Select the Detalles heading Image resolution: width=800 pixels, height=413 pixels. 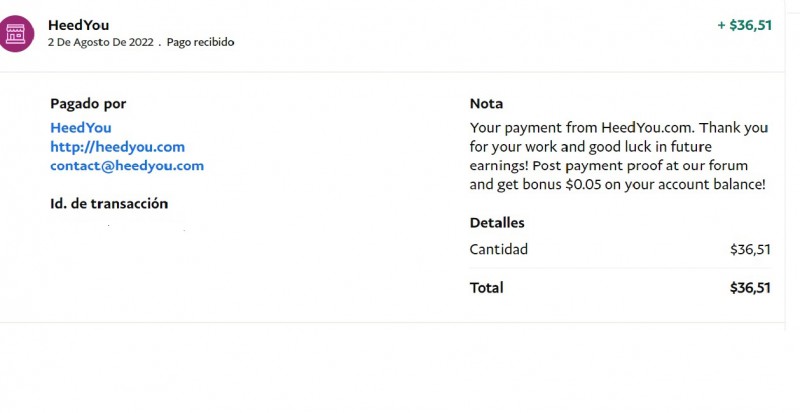[497, 223]
